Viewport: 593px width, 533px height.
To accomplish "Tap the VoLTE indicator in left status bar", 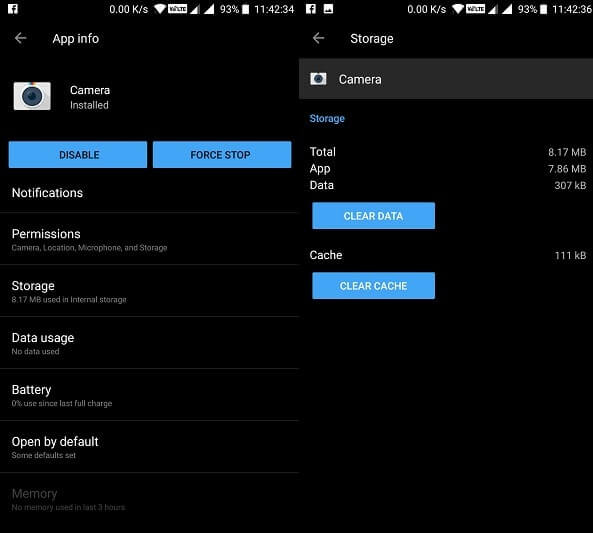I will 177,9.
